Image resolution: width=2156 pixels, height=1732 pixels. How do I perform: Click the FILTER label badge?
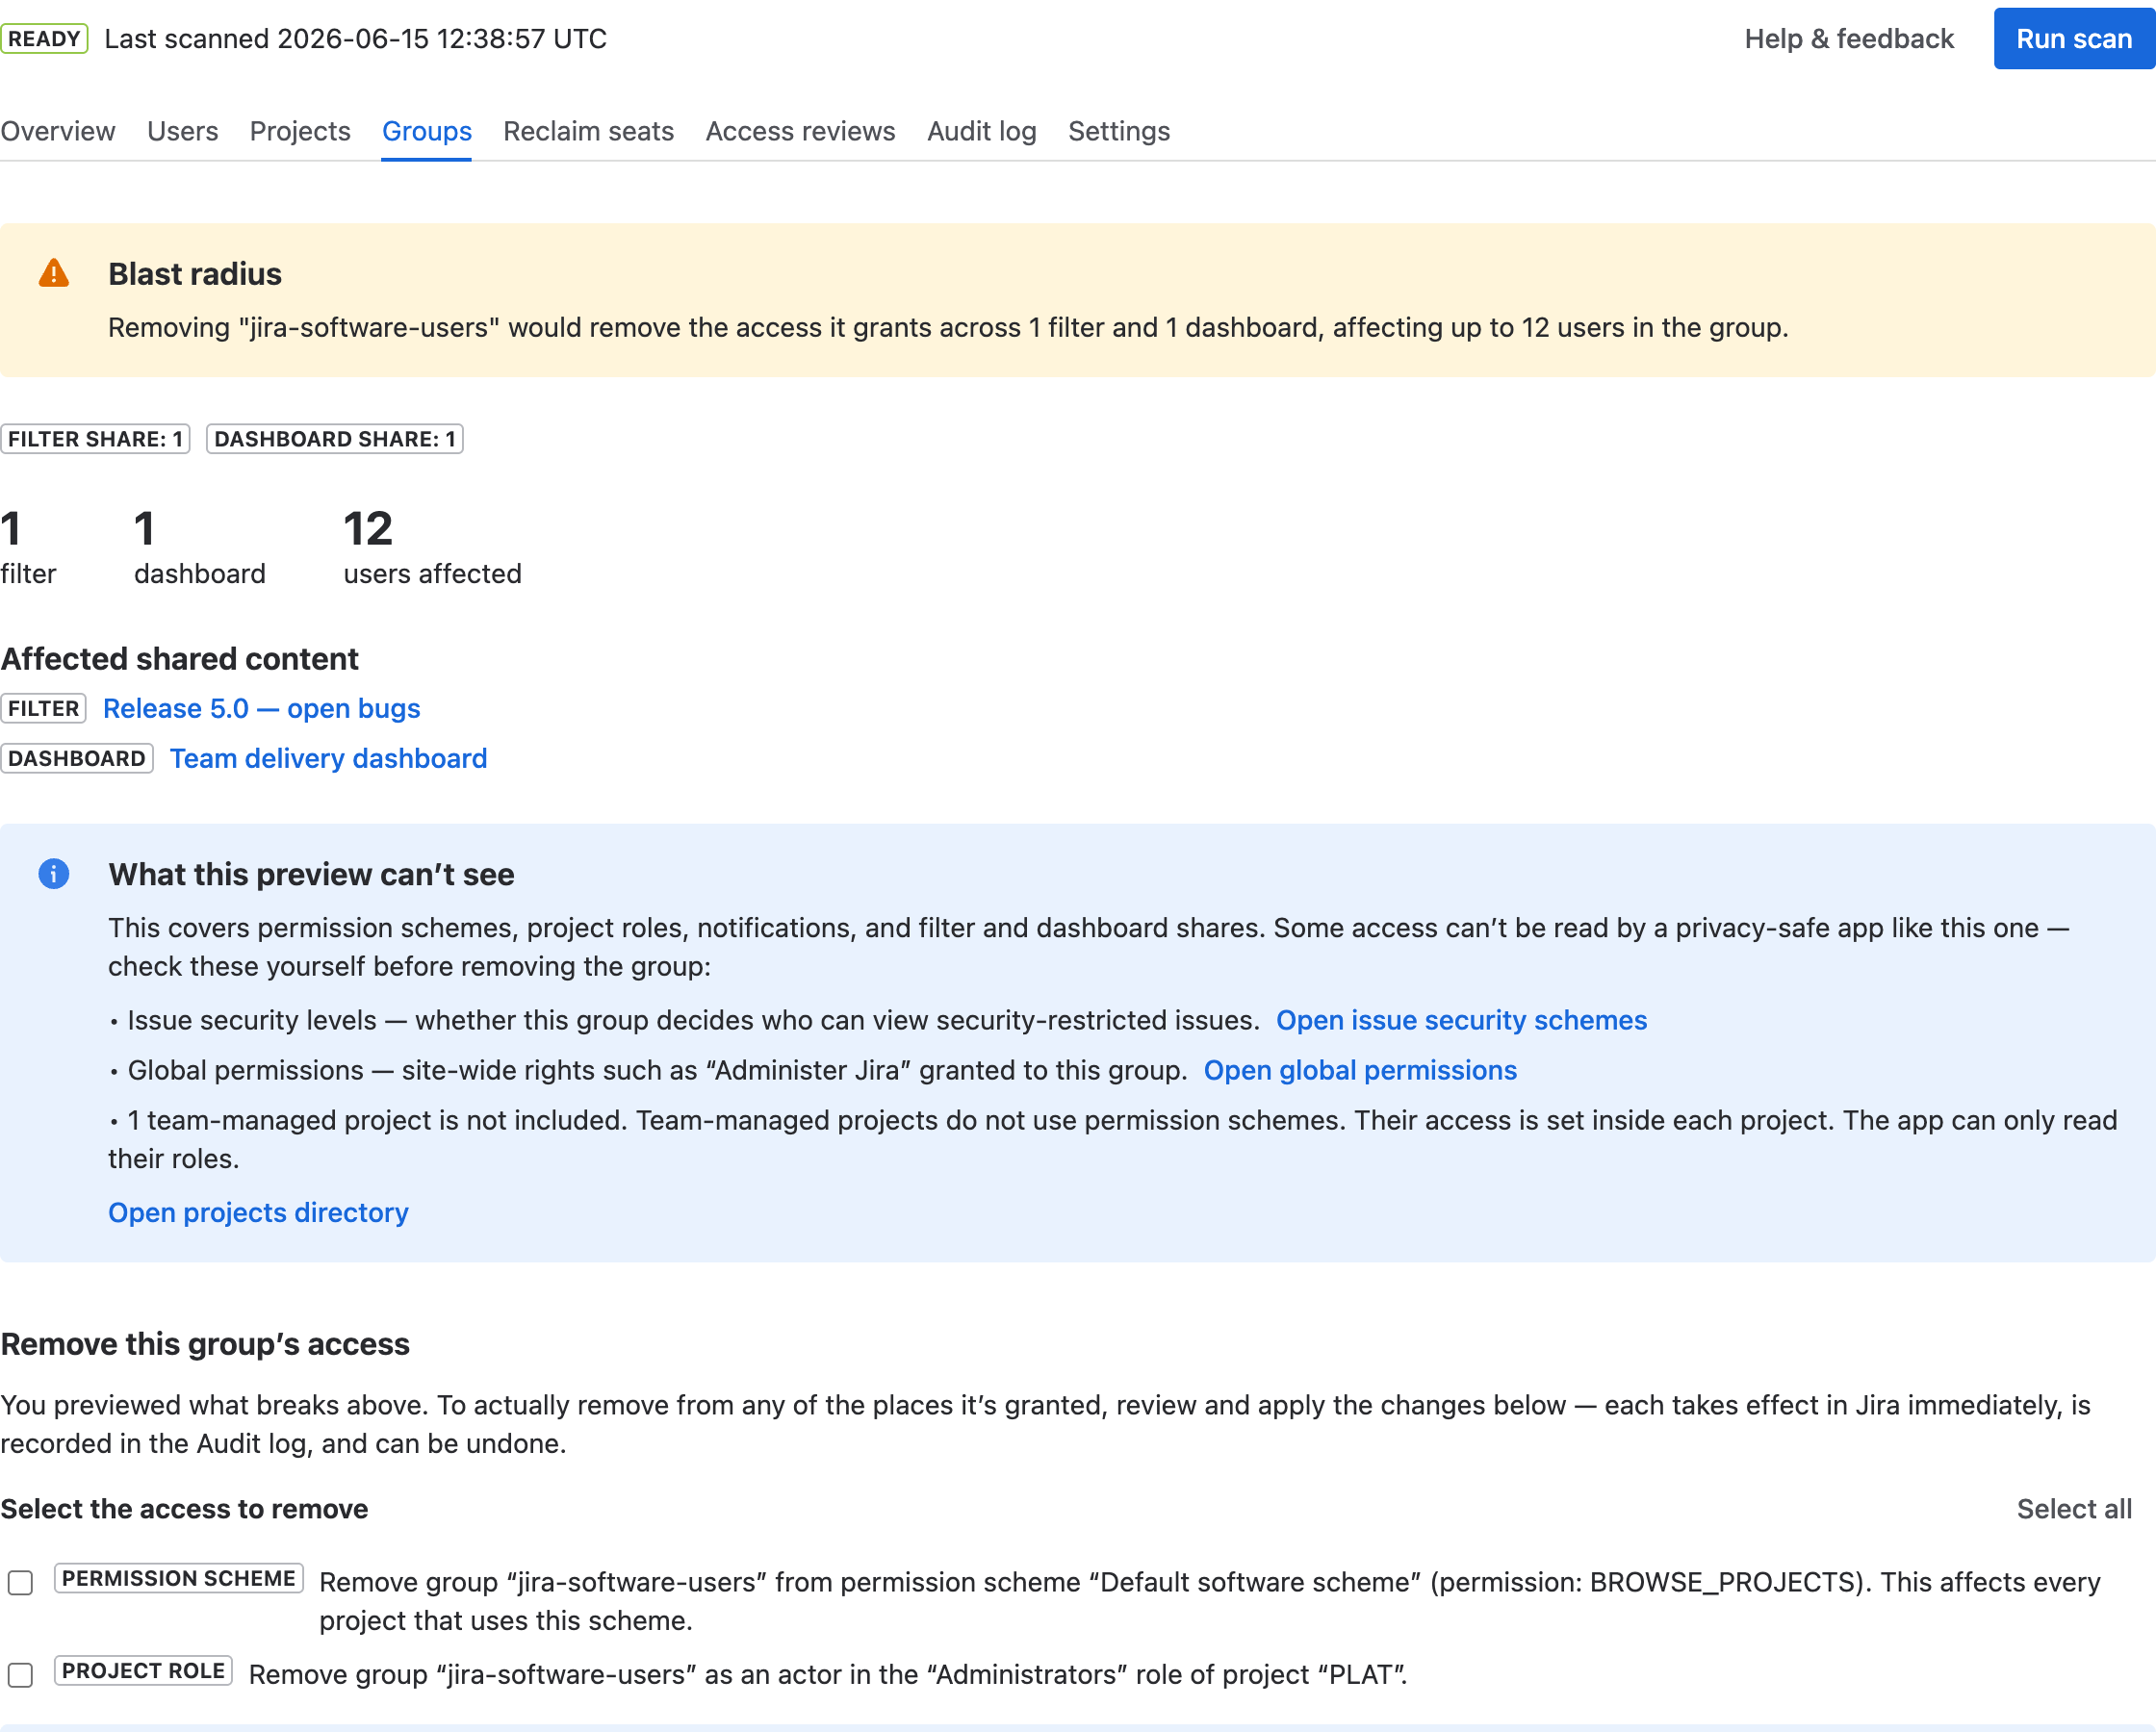click(43, 709)
